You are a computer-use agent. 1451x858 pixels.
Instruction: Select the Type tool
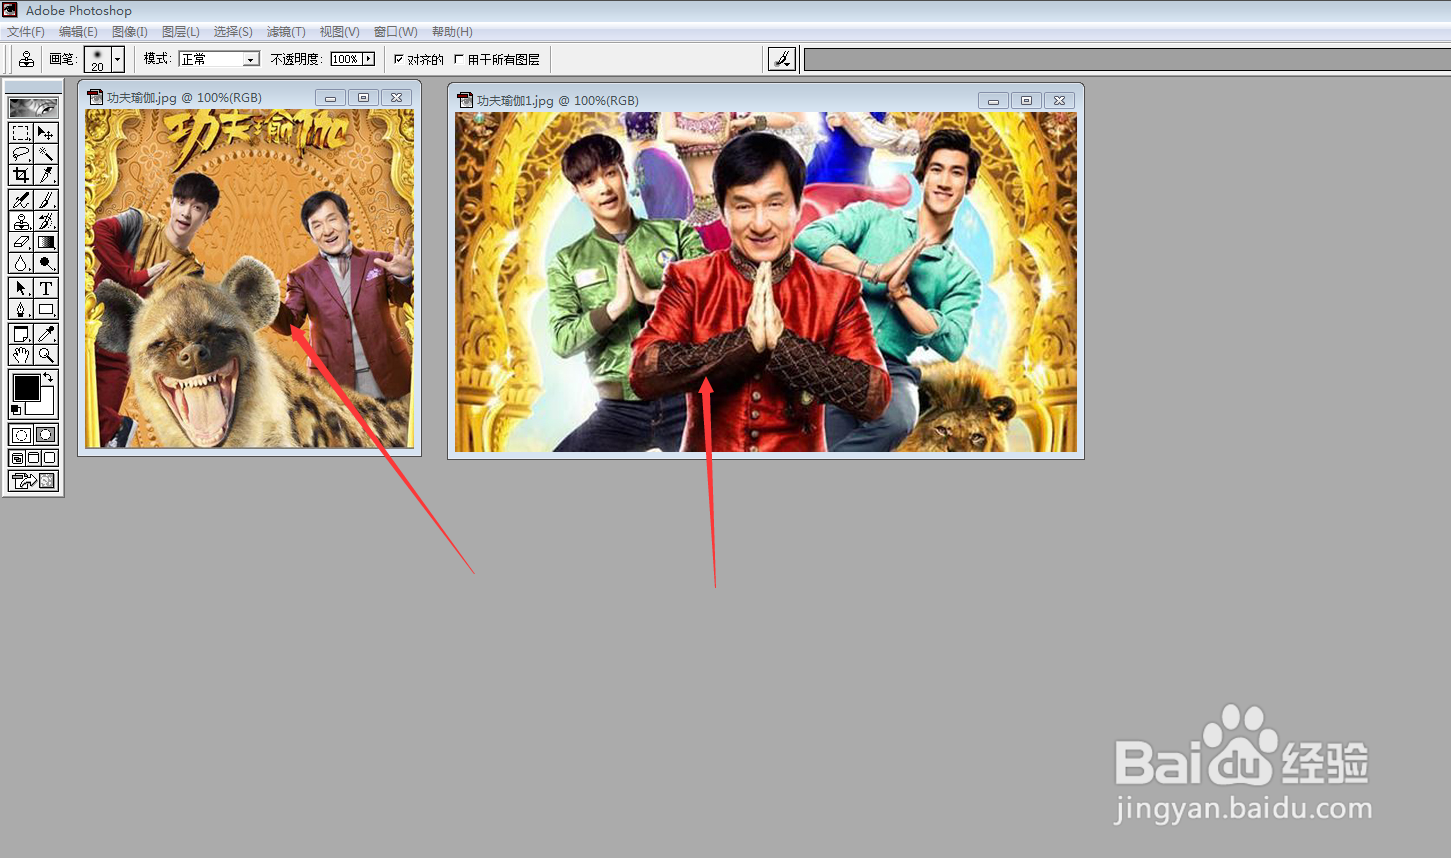(46, 288)
